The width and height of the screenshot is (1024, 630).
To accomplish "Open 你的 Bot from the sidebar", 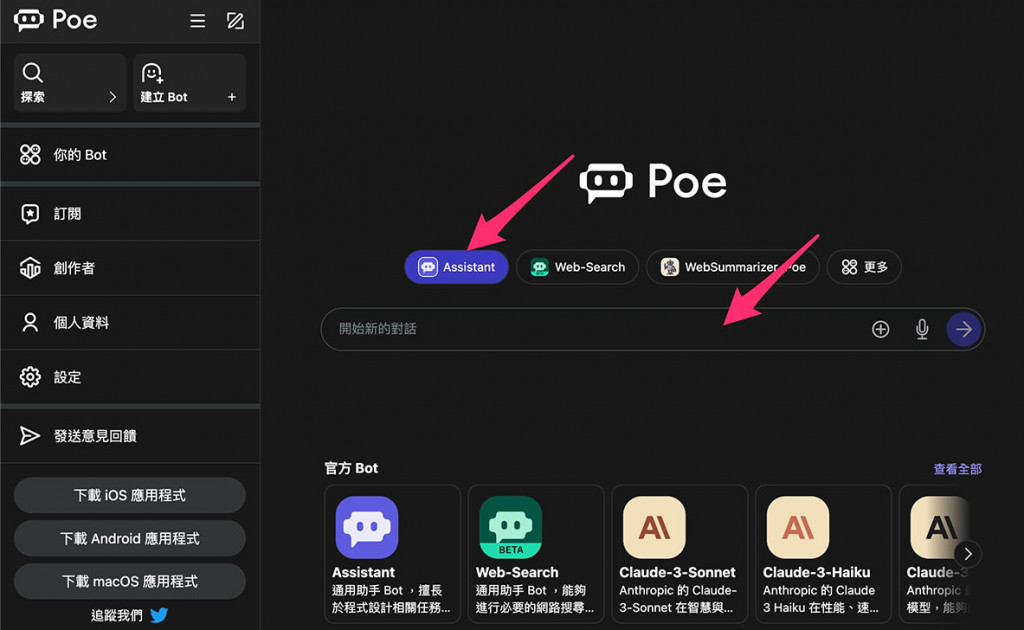I will [x=131, y=155].
